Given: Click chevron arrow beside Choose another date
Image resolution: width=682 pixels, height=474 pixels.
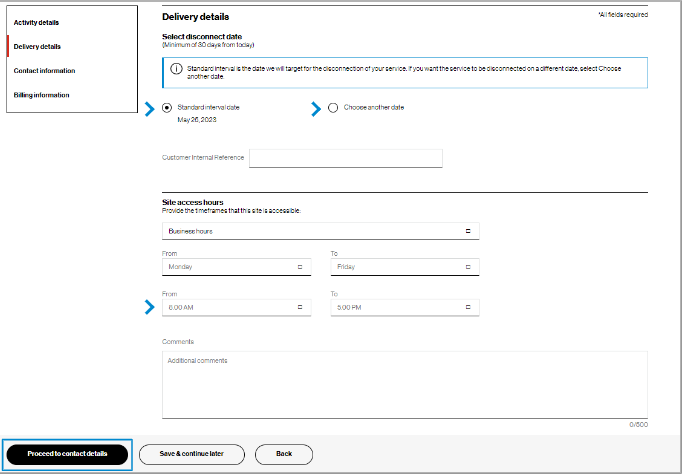Looking at the screenshot, I should [318, 107].
